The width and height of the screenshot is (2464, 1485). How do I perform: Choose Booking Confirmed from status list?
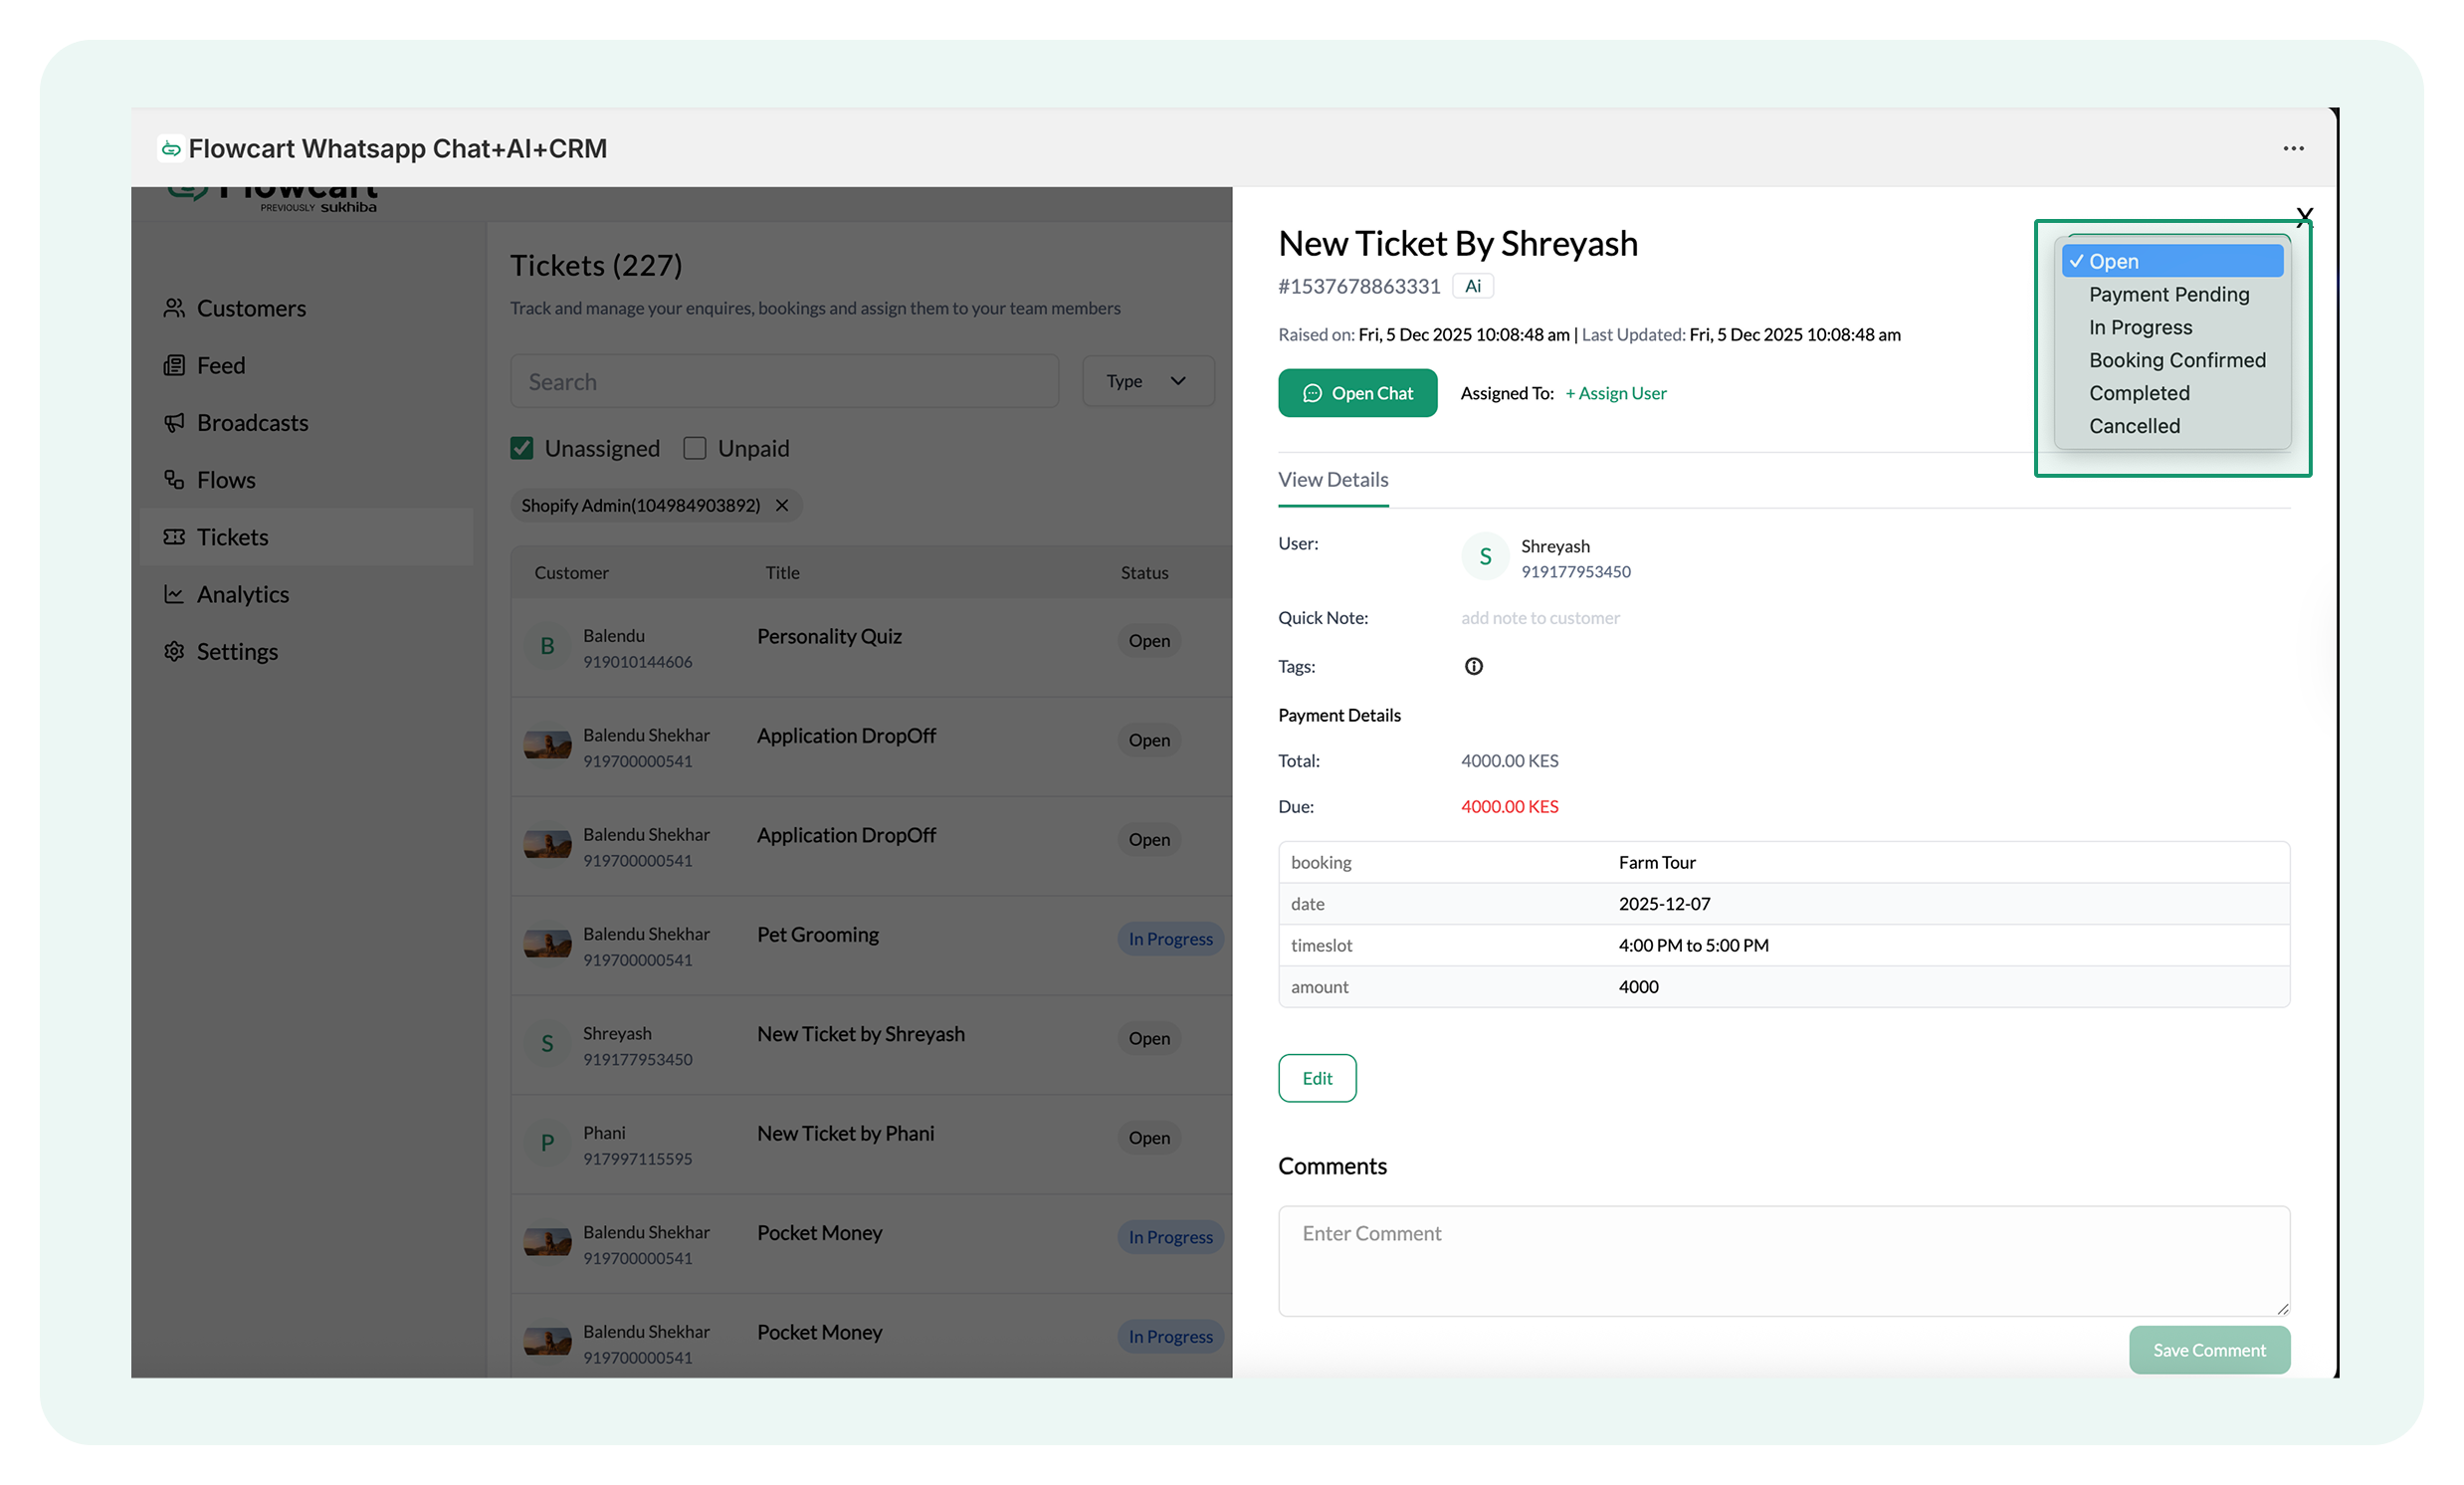click(x=2176, y=360)
